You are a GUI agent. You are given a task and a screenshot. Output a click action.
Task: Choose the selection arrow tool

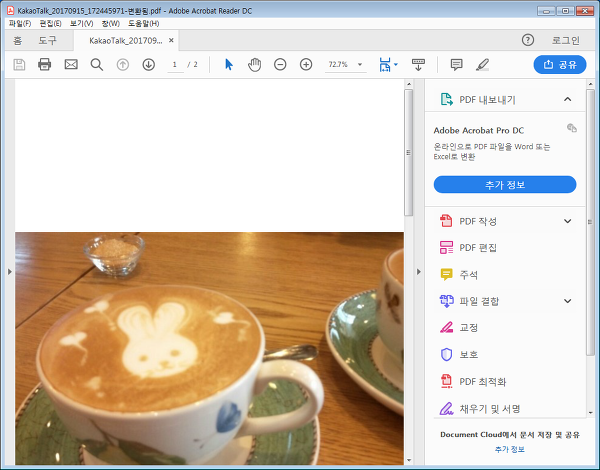coord(229,64)
